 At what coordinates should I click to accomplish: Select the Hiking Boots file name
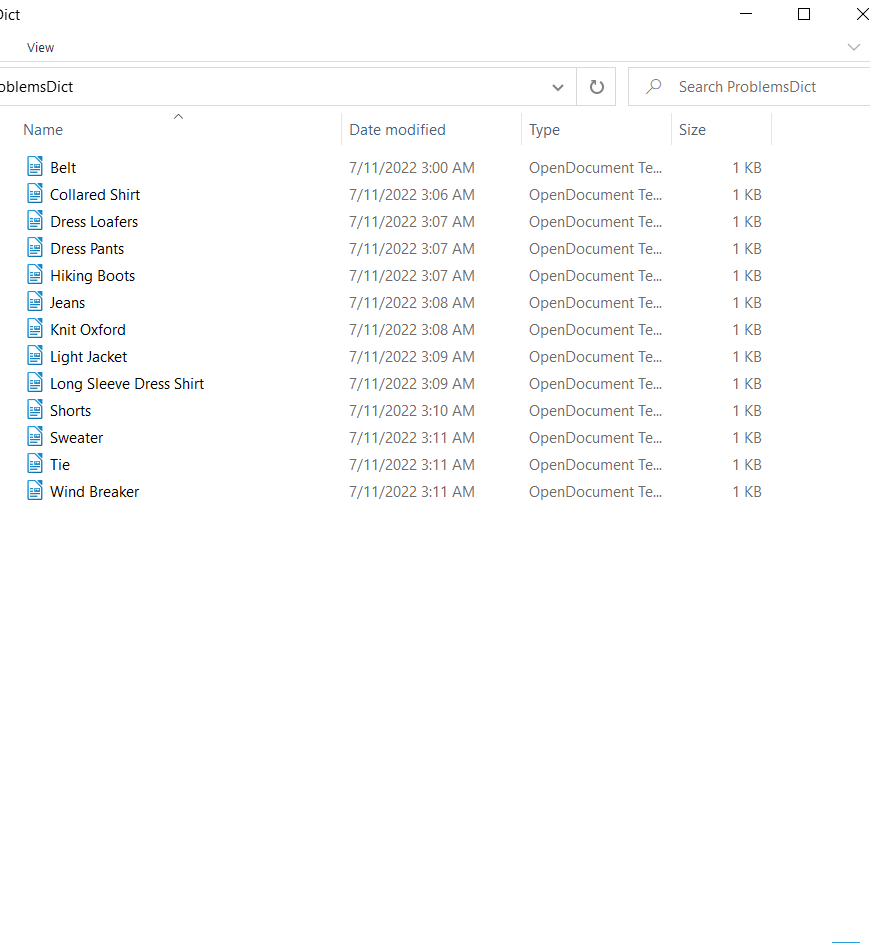pos(93,276)
